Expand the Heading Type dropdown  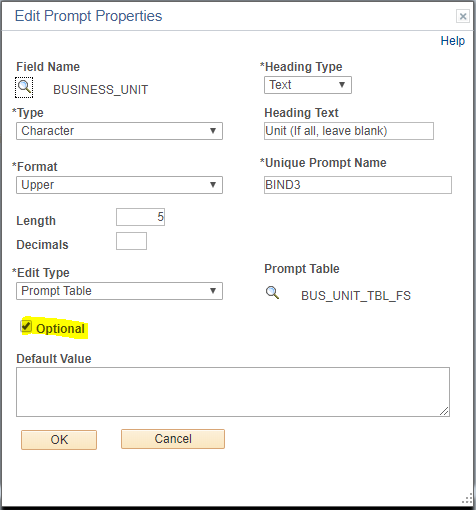(308, 85)
